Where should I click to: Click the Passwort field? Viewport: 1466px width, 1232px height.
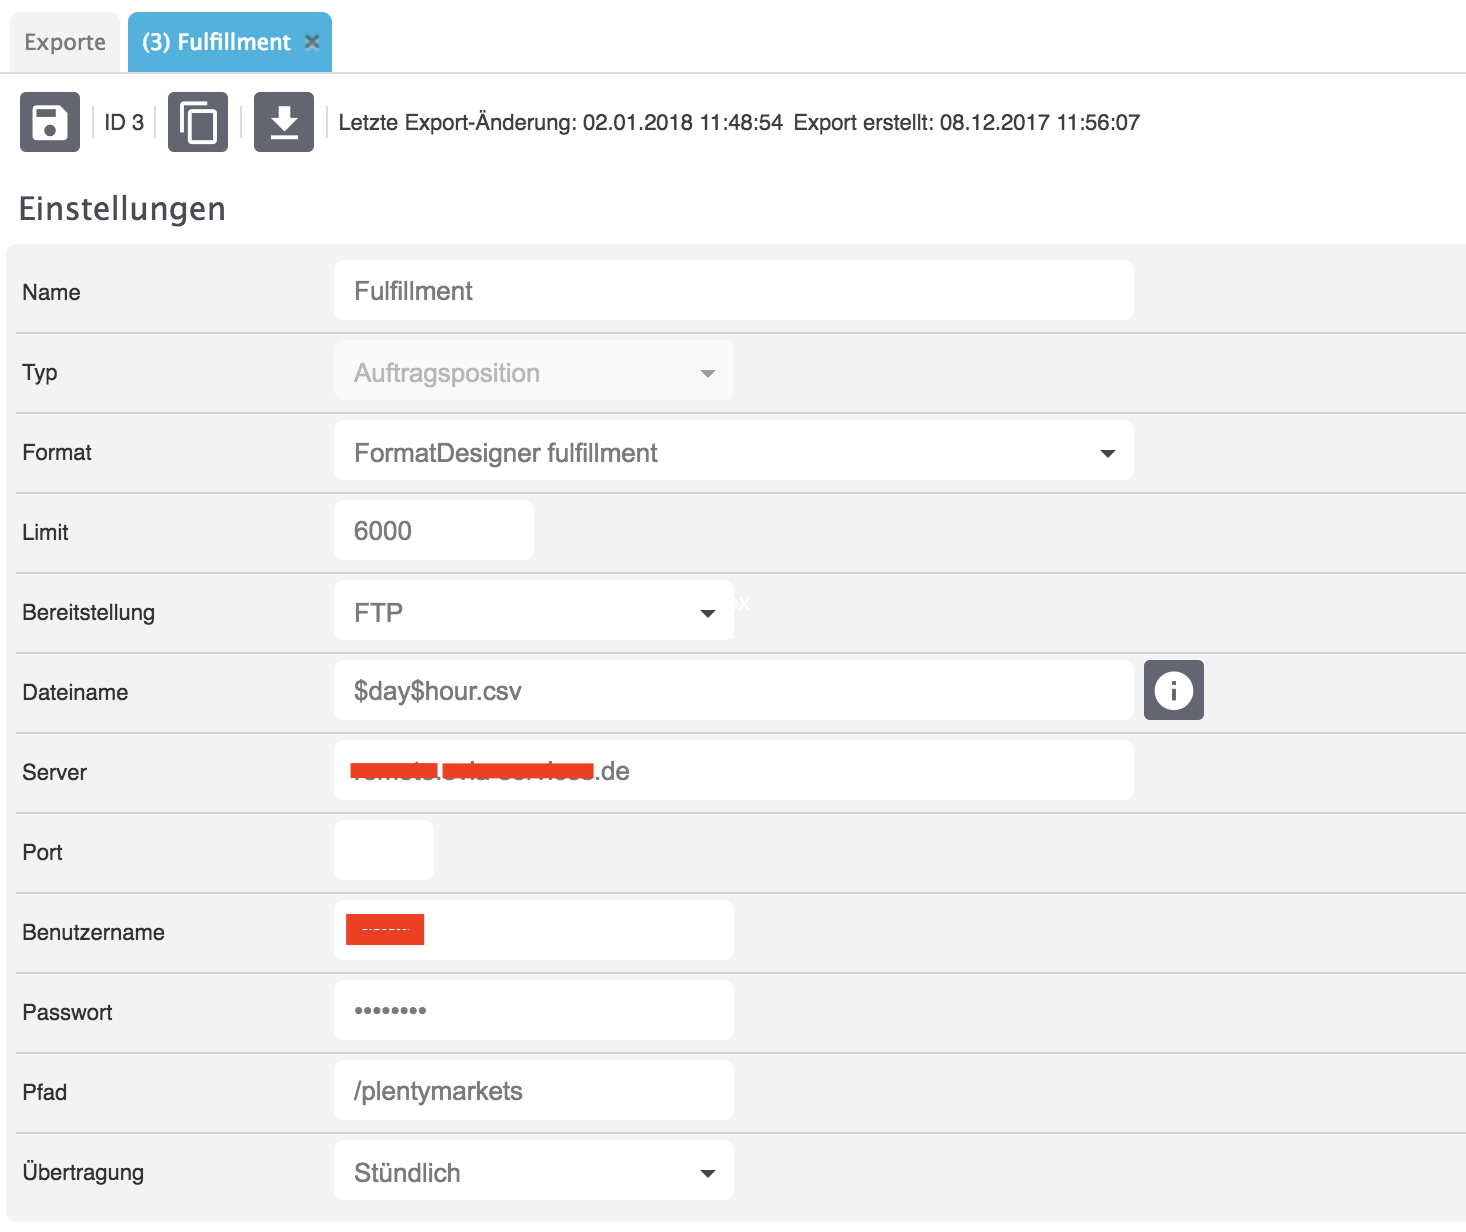point(533,1011)
